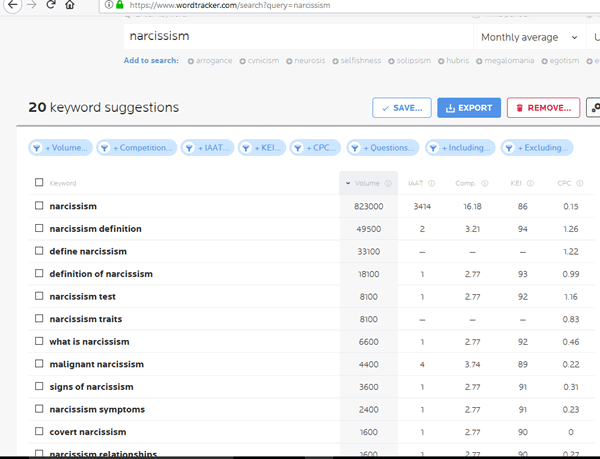Check the 'narcissism traits' row
Screen dimensions: 600x459
(x=39, y=318)
